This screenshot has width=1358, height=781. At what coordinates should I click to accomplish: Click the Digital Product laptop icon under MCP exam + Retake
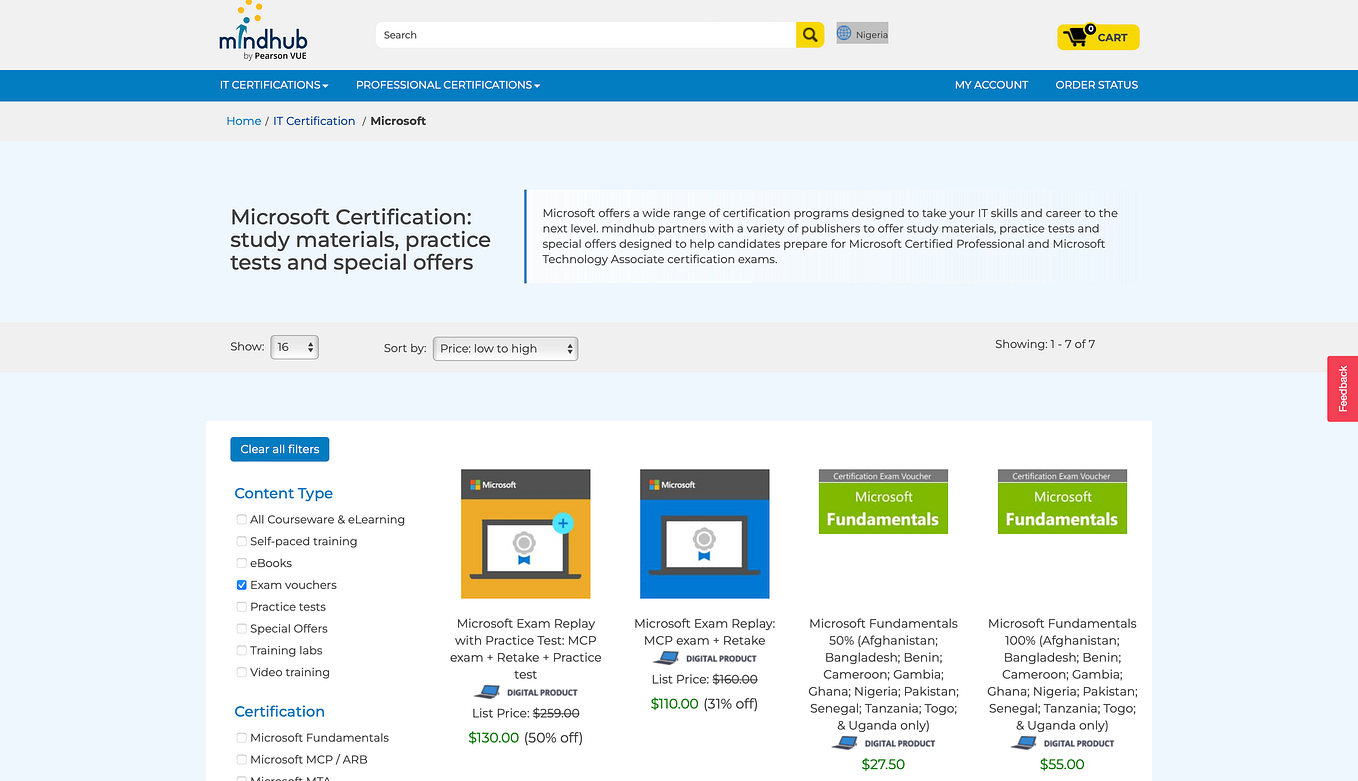tap(666, 658)
